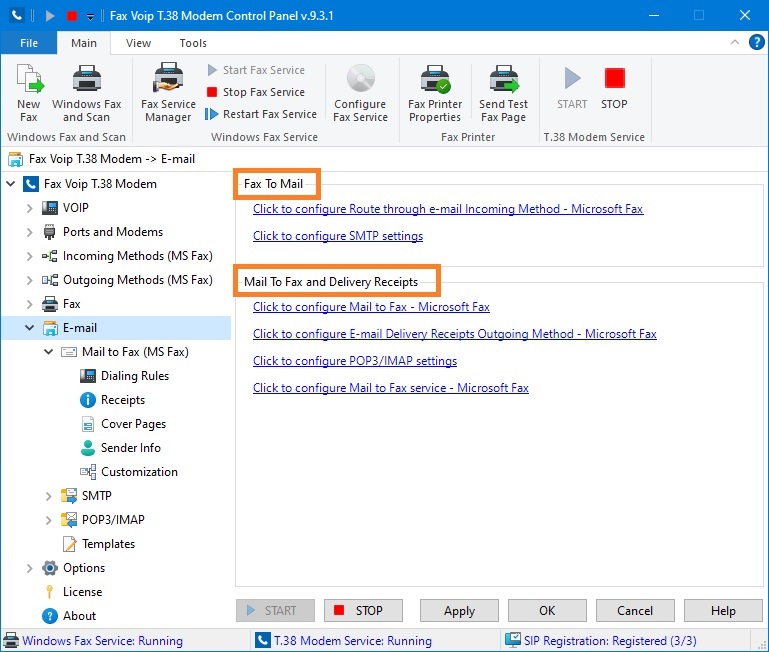Screen dimensions: 769x652
Task: Click the Fax printer icon in tree
Action: pyautogui.click(x=50, y=304)
